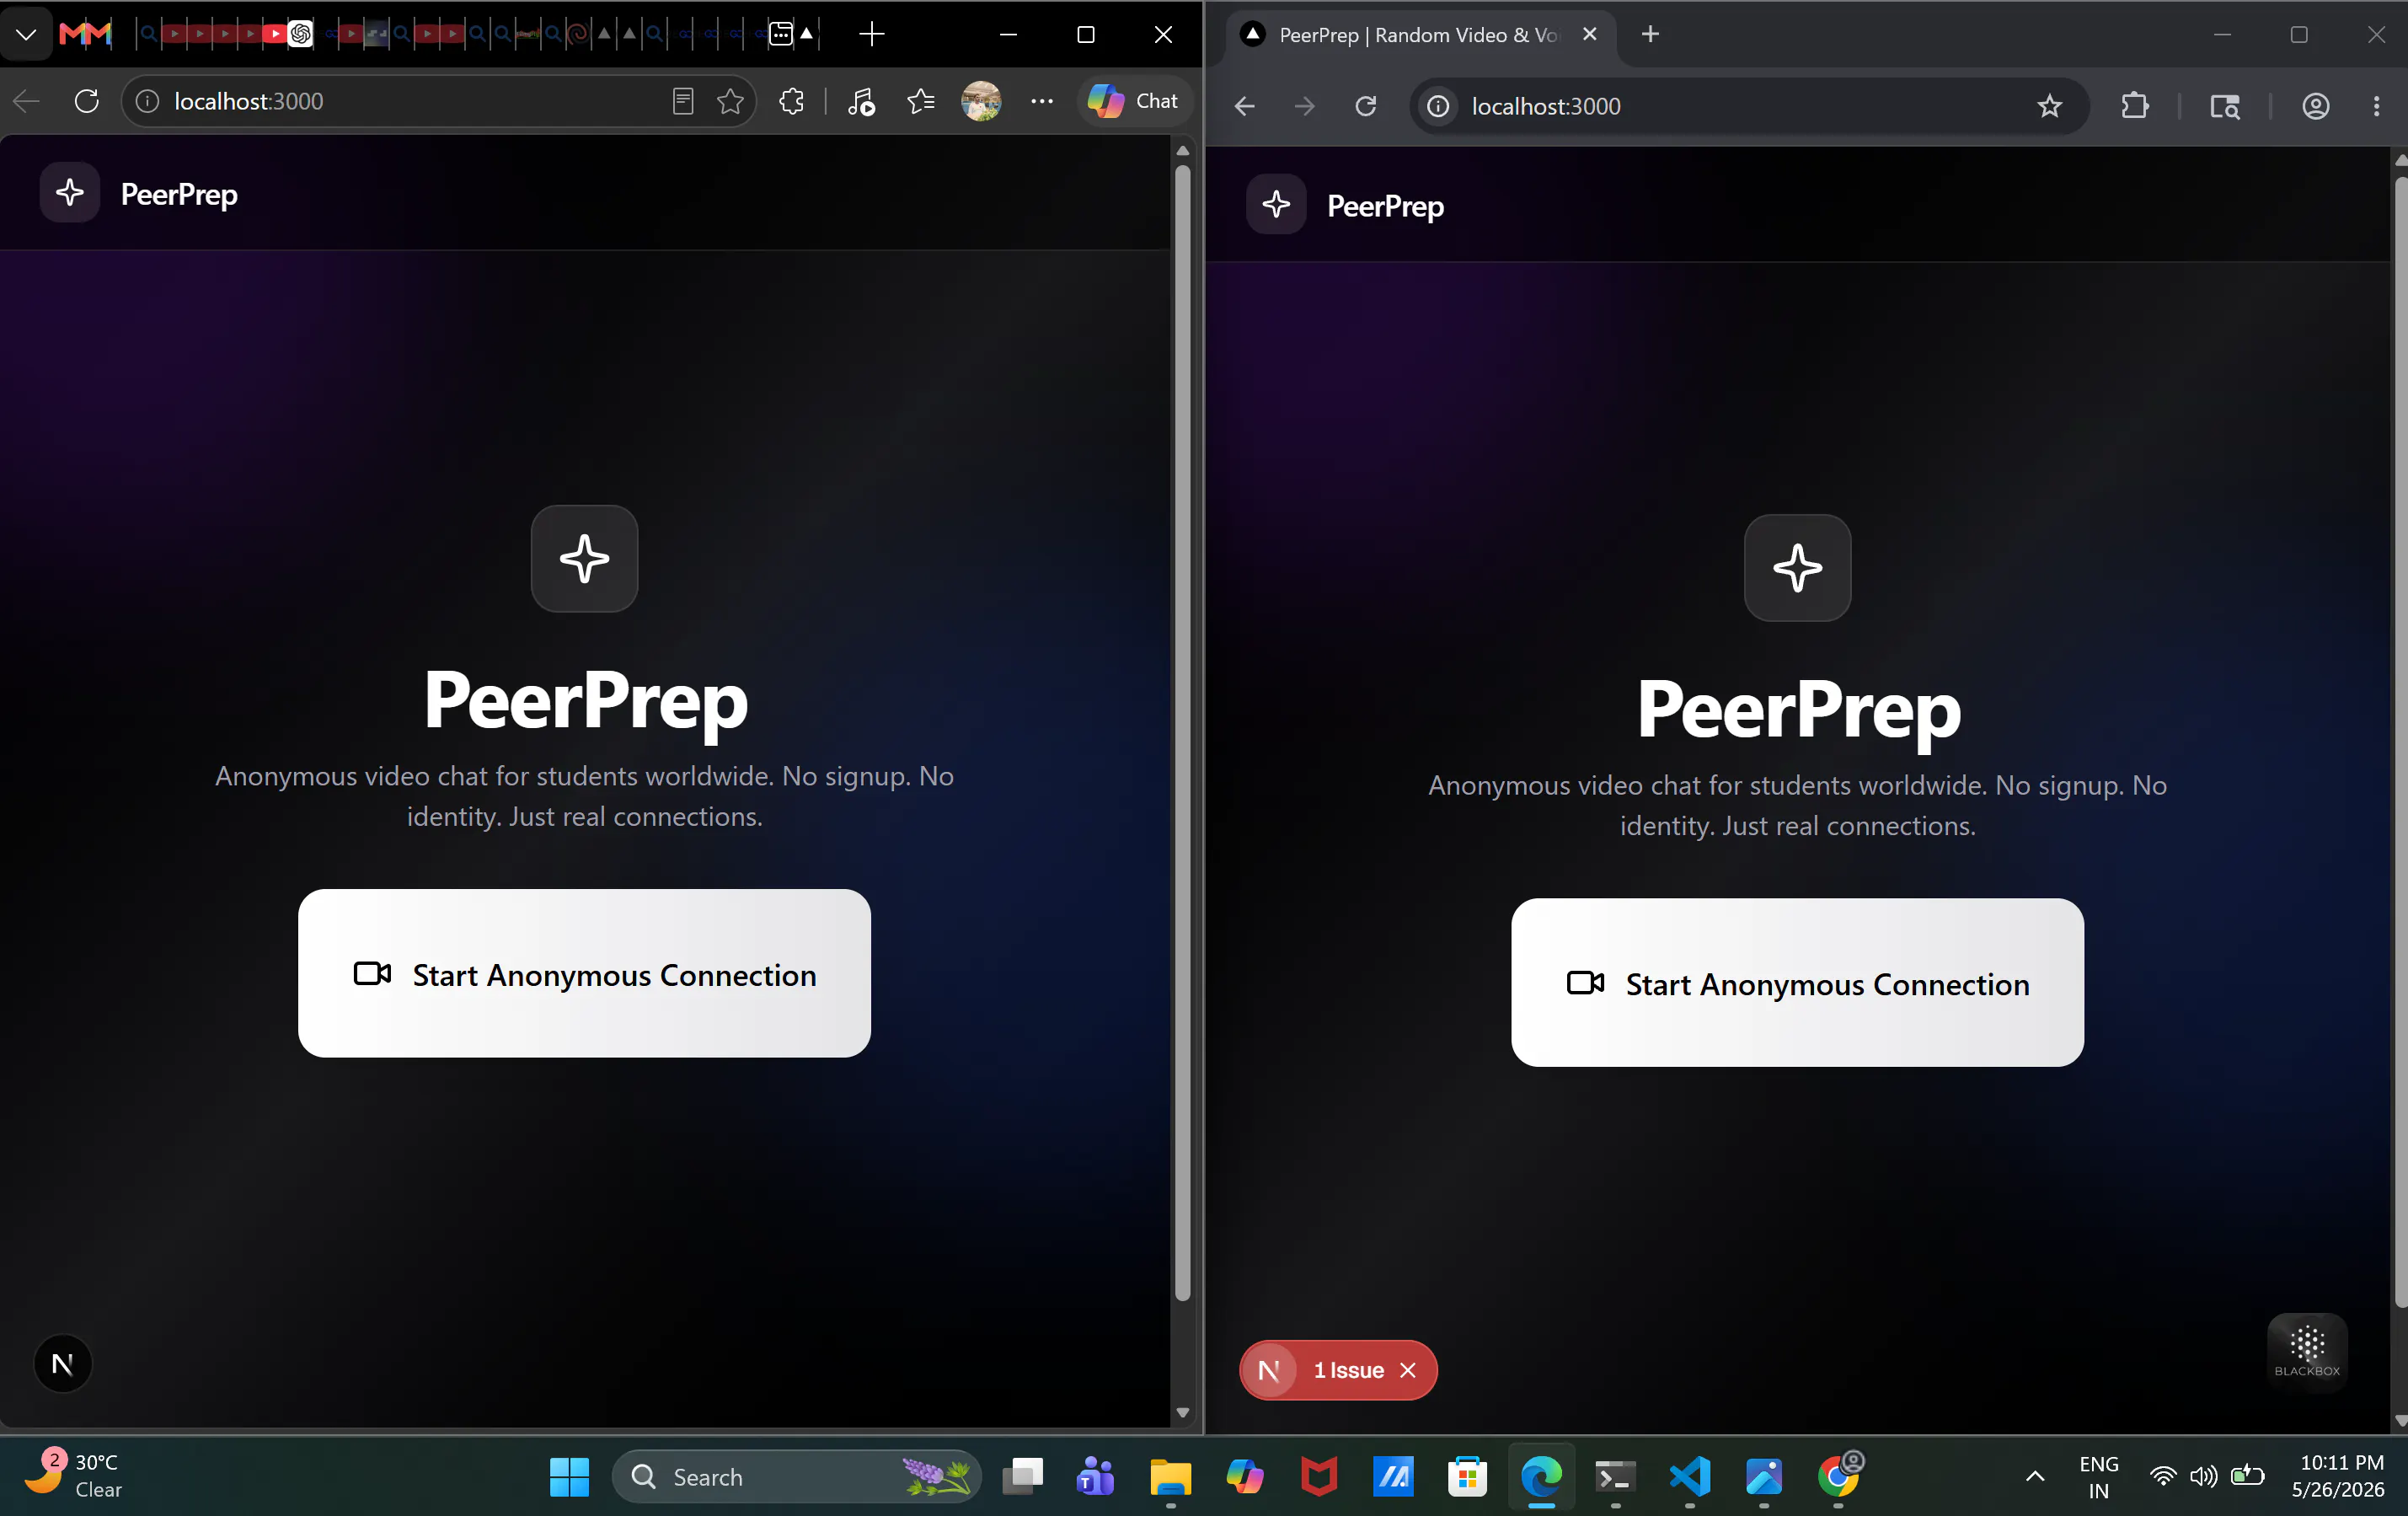View site information in Chrome address bar
Viewport: 2408px width, 1516px height.
pyautogui.click(x=1438, y=106)
